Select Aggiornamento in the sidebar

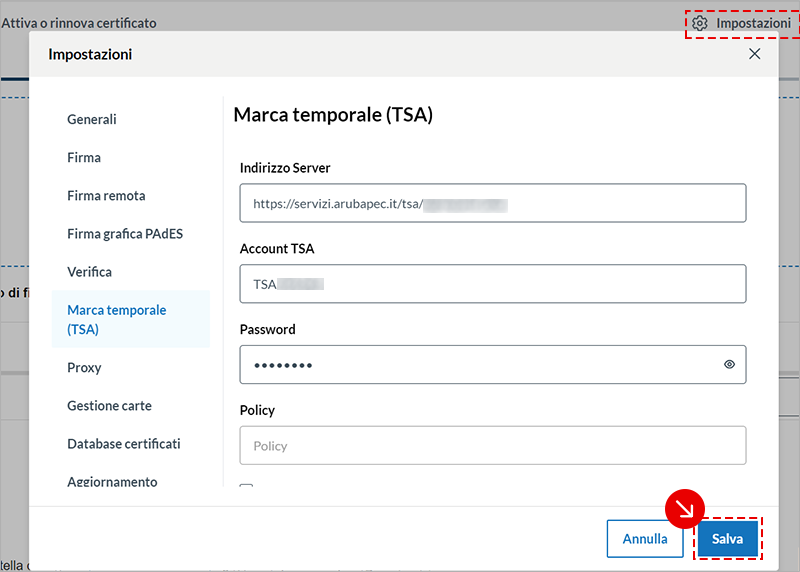[x=112, y=480]
